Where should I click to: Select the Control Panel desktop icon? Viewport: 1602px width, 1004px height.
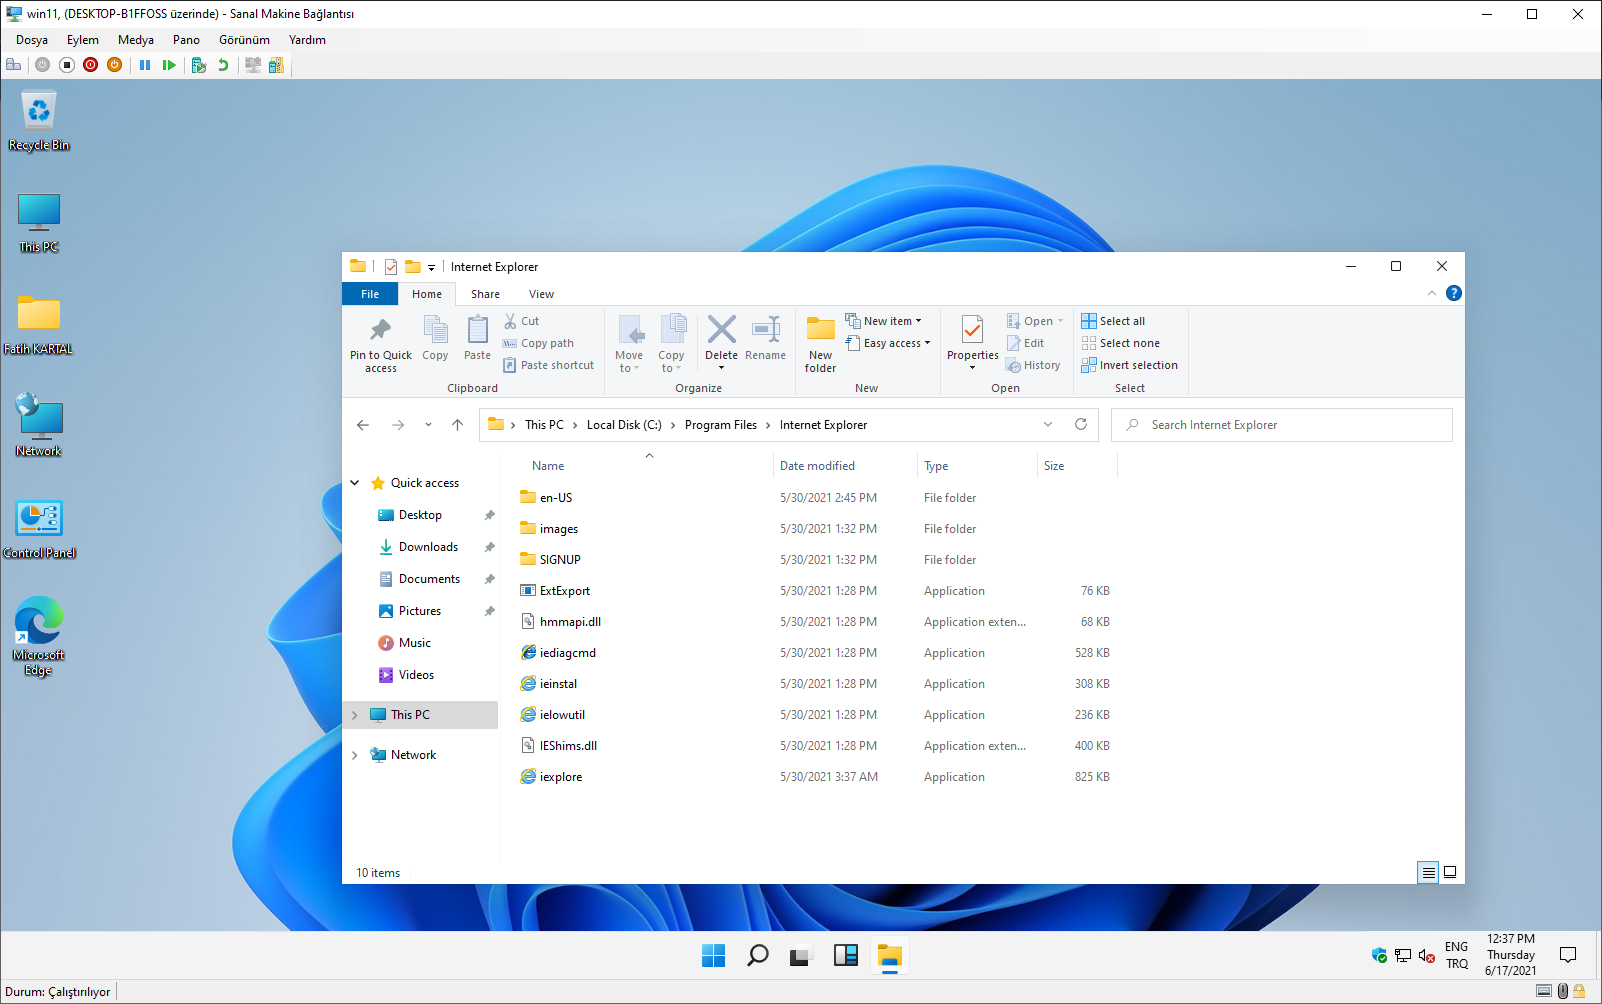(39, 529)
